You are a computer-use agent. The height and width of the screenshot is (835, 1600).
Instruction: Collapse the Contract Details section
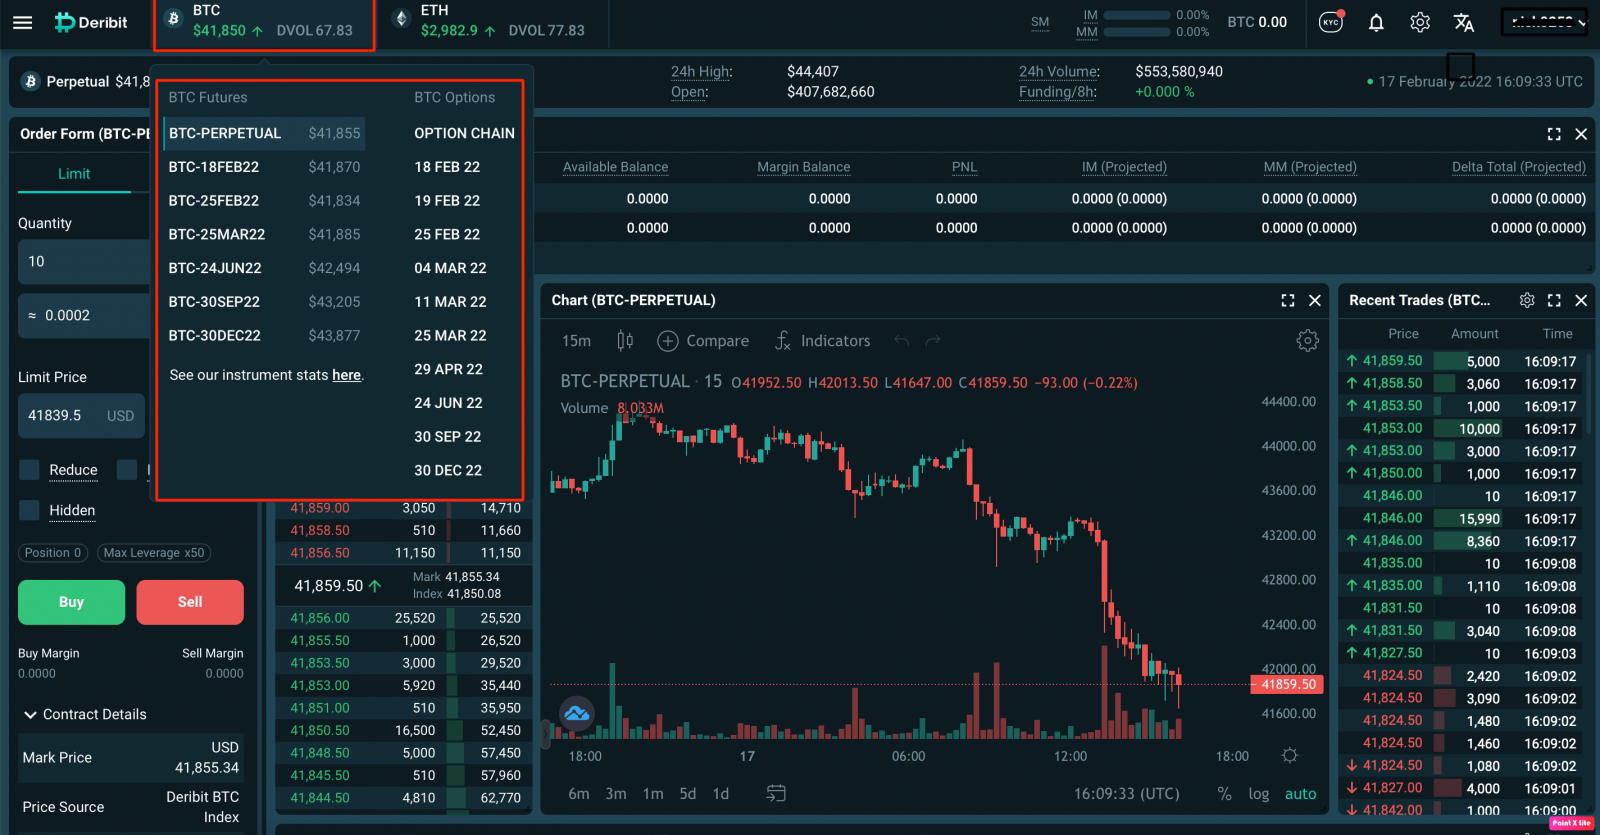point(31,714)
